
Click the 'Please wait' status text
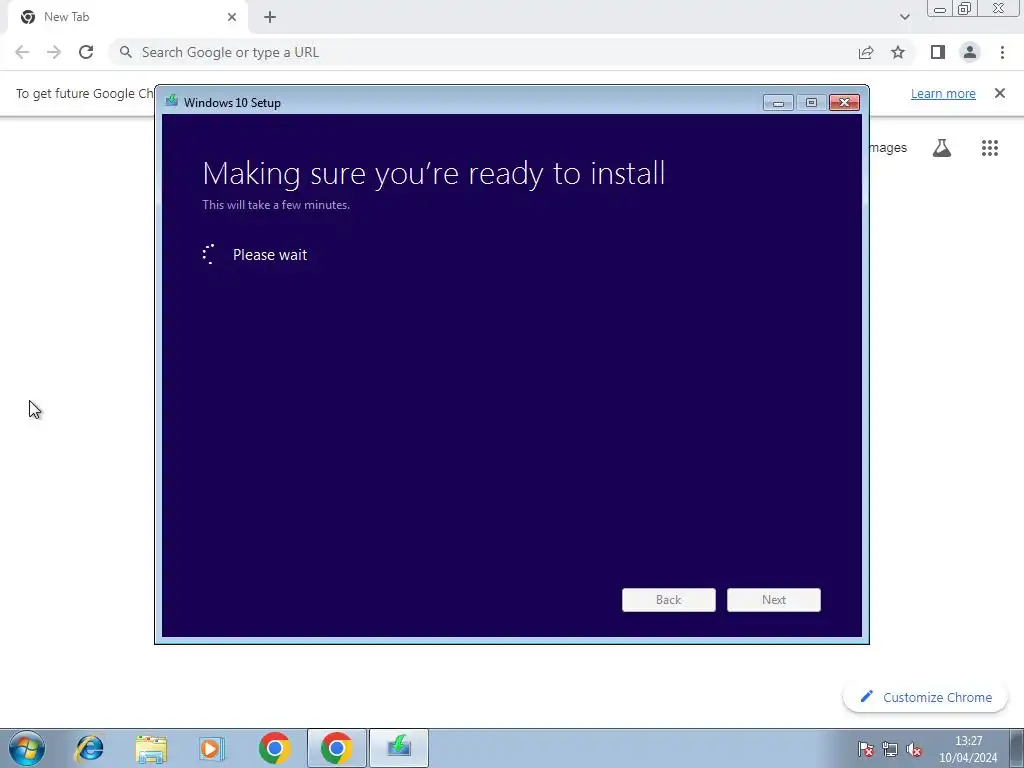270,255
